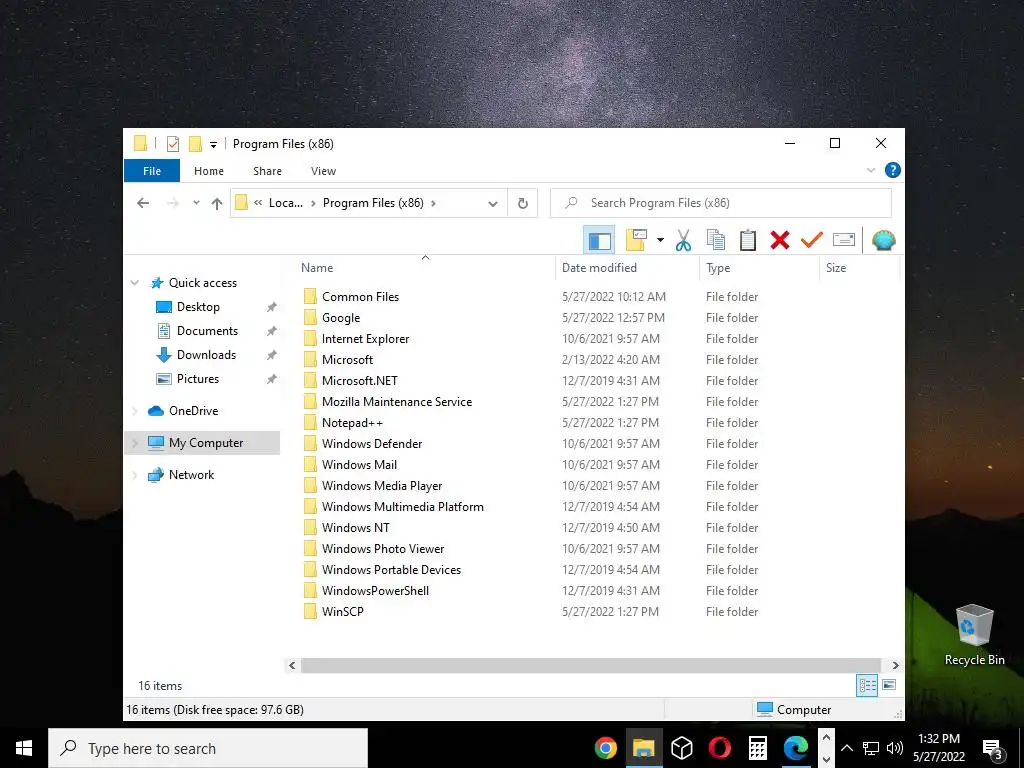Open the recent locations dropdown
The height and width of the screenshot is (768, 1024).
[x=196, y=203]
